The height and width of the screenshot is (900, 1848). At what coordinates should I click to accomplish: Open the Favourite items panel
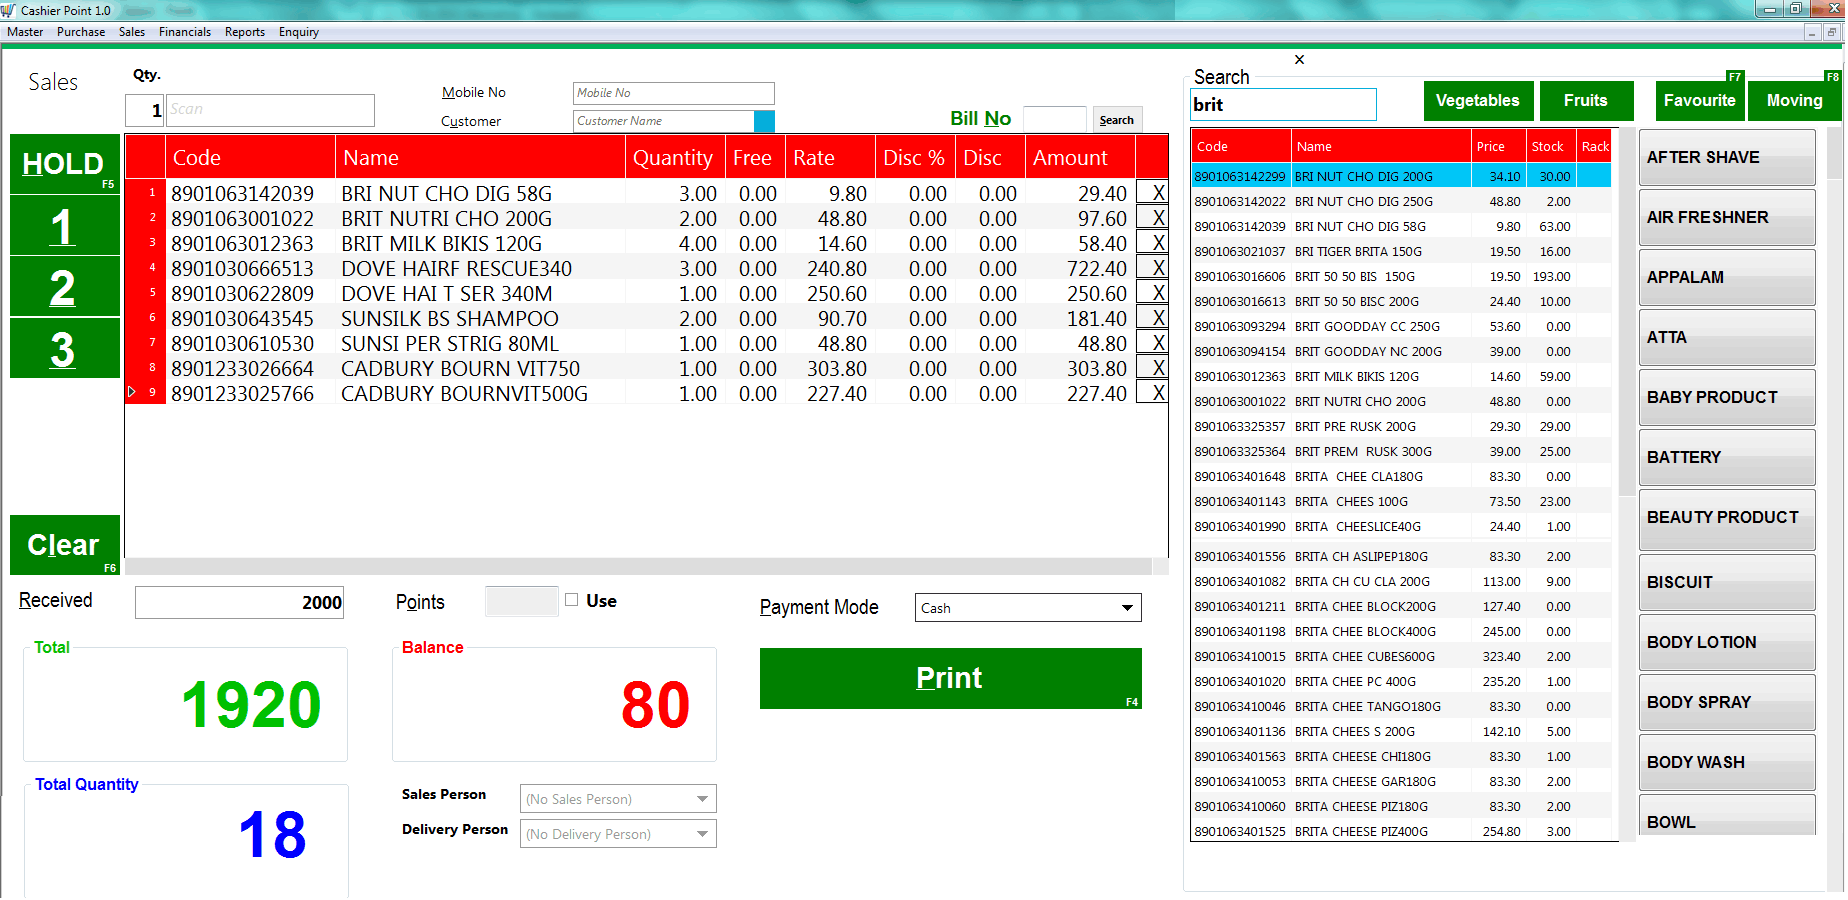point(1699,100)
